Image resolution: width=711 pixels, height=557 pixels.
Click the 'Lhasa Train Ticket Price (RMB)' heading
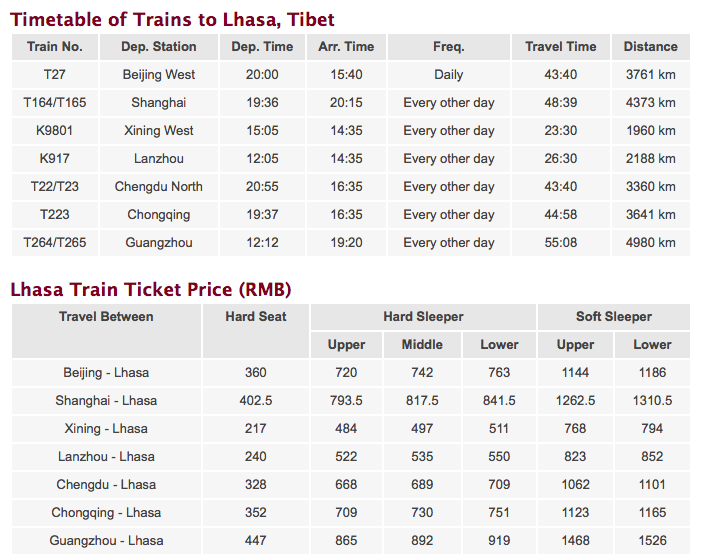tap(150, 290)
